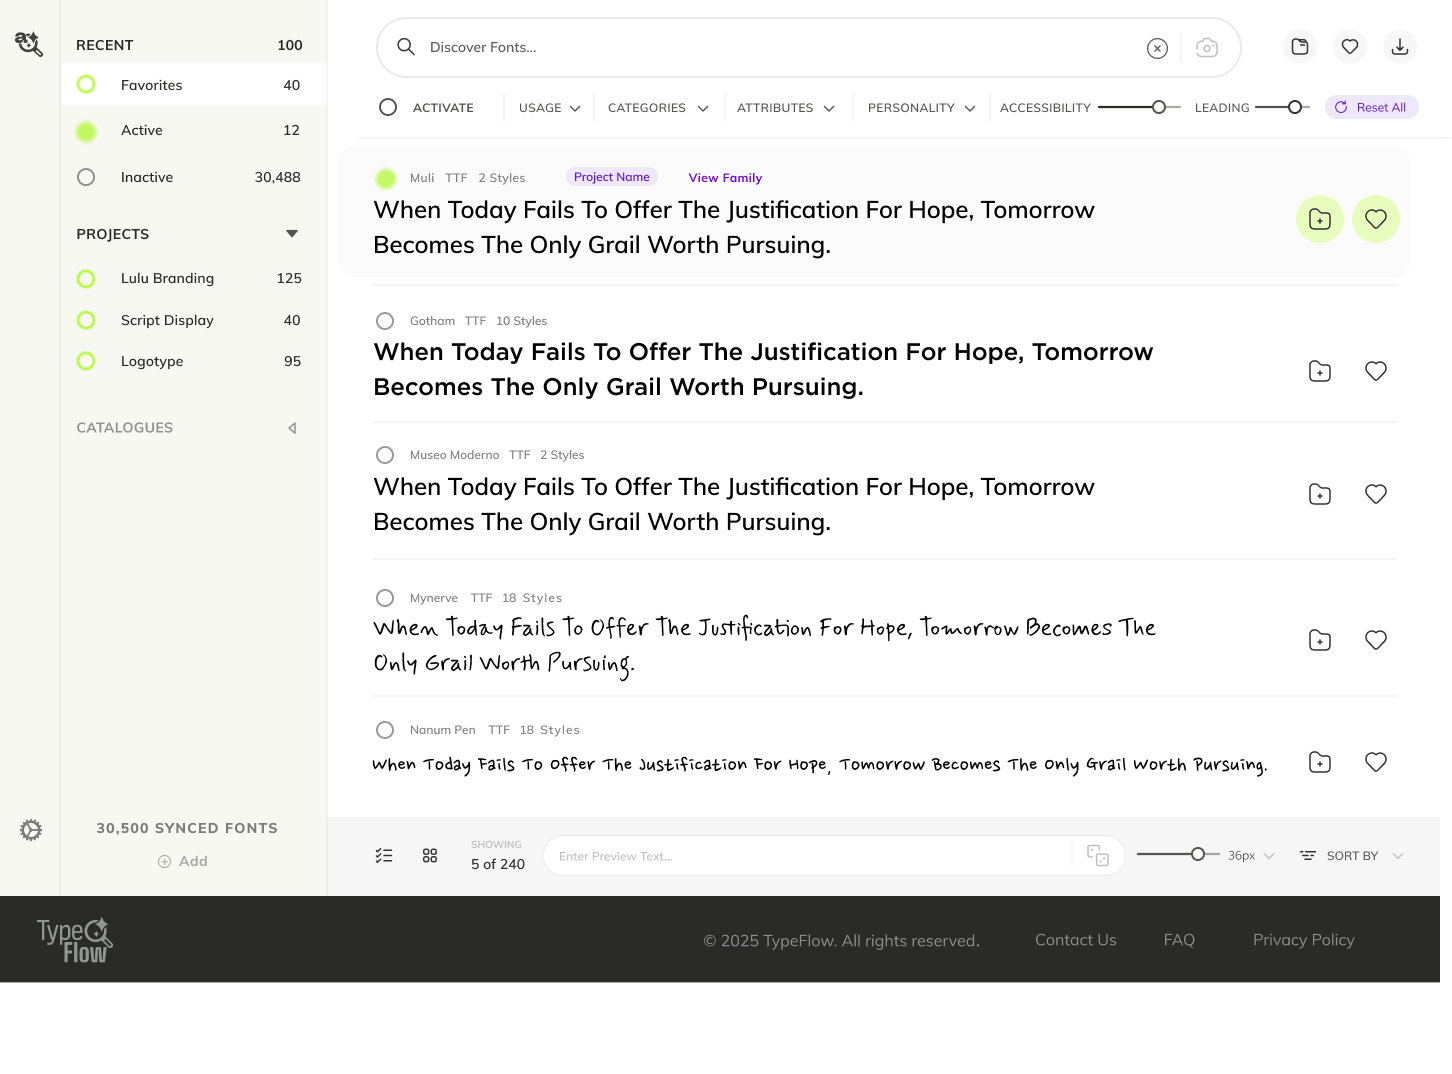The width and height of the screenshot is (1452, 1074).
Task: Add Muli font to a project
Action: click(x=1320, y=219)
